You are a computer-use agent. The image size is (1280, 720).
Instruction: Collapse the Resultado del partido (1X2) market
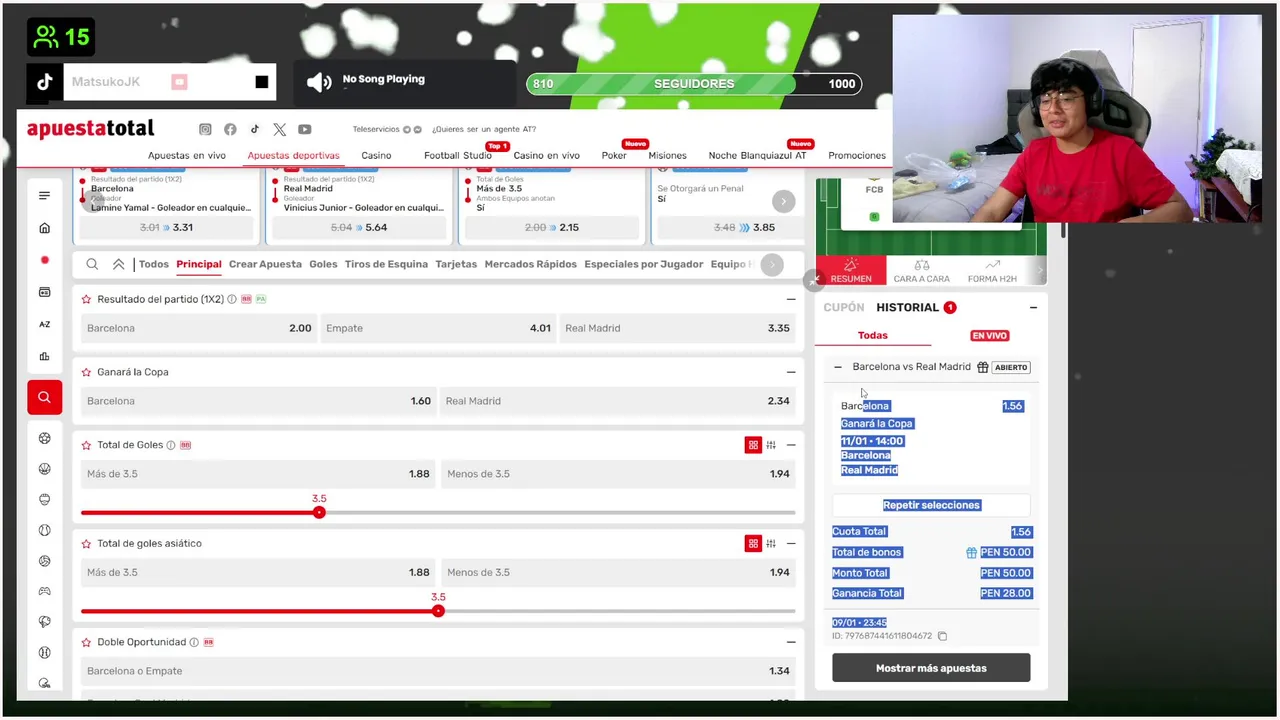point(791,299)
